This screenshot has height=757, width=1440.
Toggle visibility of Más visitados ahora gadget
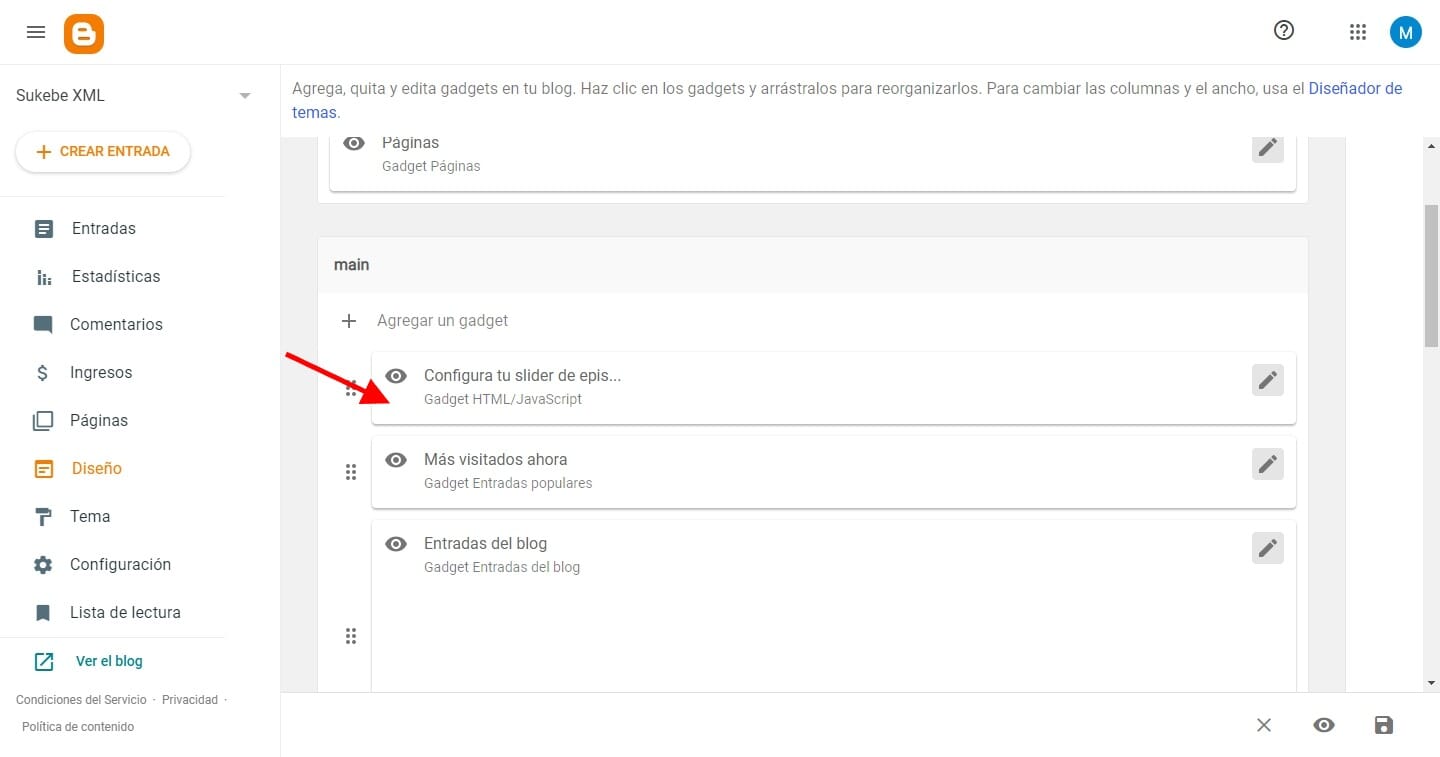click(396, 460)
